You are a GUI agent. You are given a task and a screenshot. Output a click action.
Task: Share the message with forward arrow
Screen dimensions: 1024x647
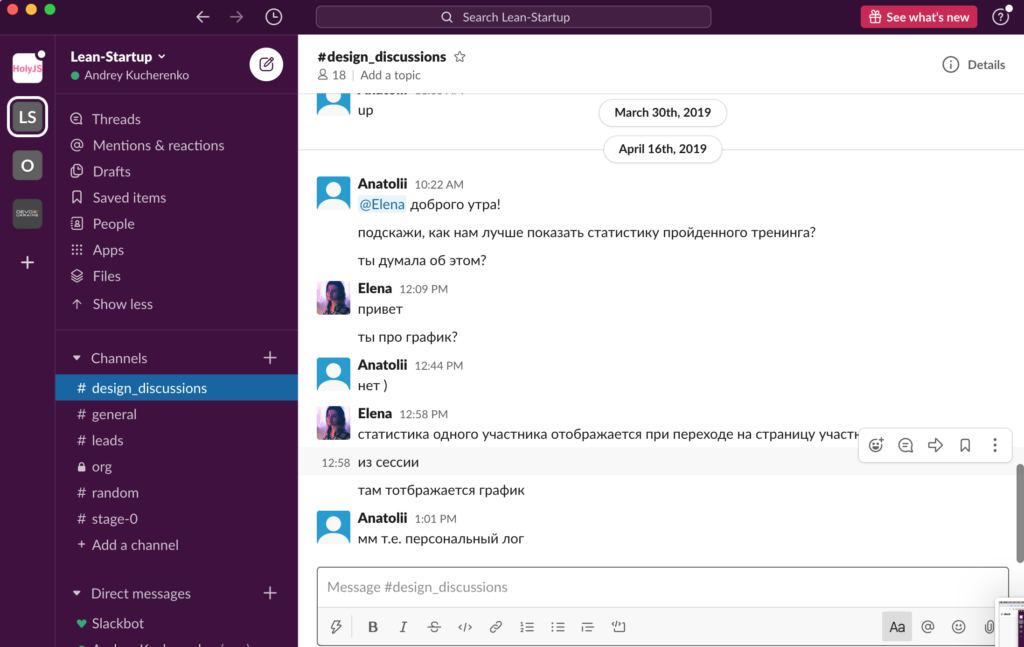pos(935,445)
